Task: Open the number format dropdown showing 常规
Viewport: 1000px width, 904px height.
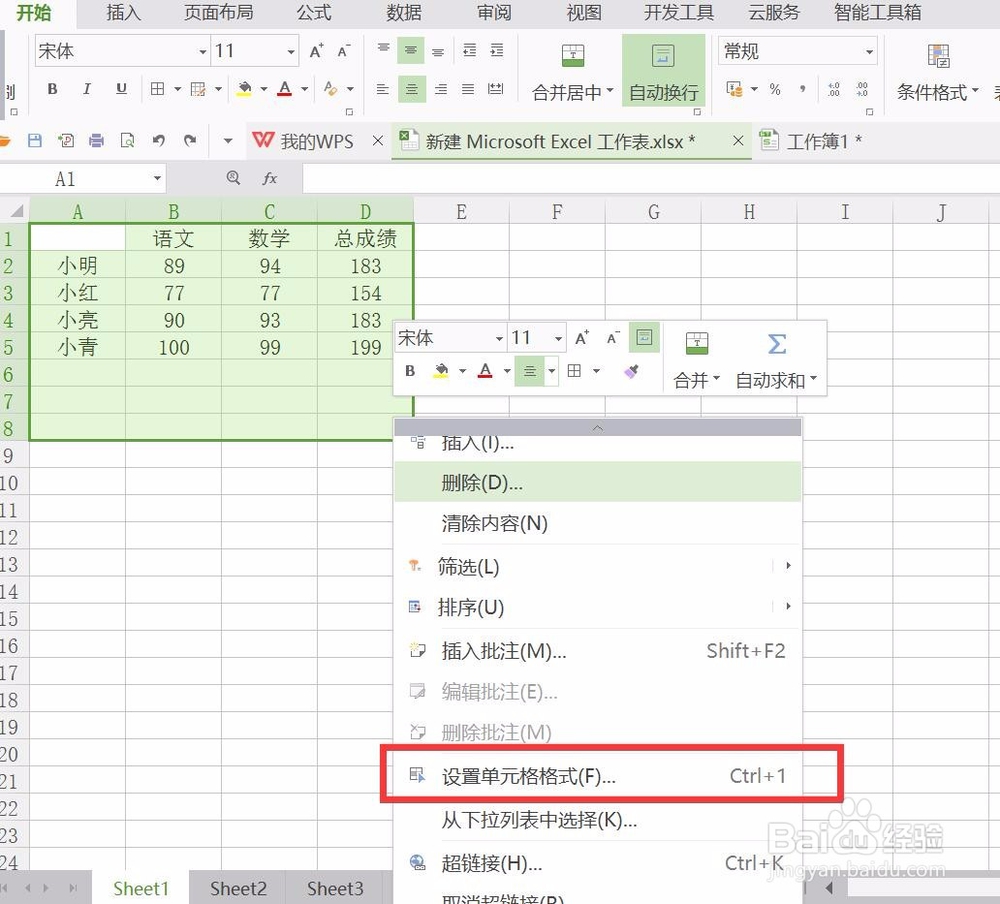Action: [797, 50]
